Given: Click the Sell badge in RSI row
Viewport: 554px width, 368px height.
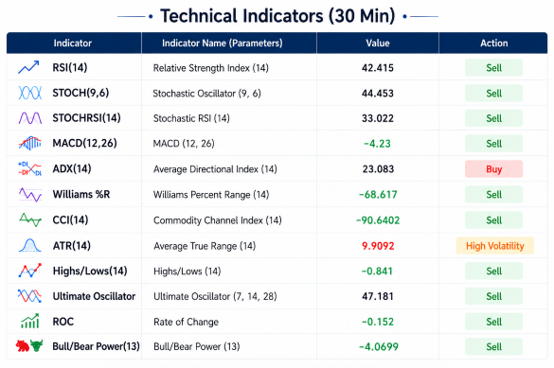Looking at the screenshot, I should pyautogui.click(x=494, y=68).
